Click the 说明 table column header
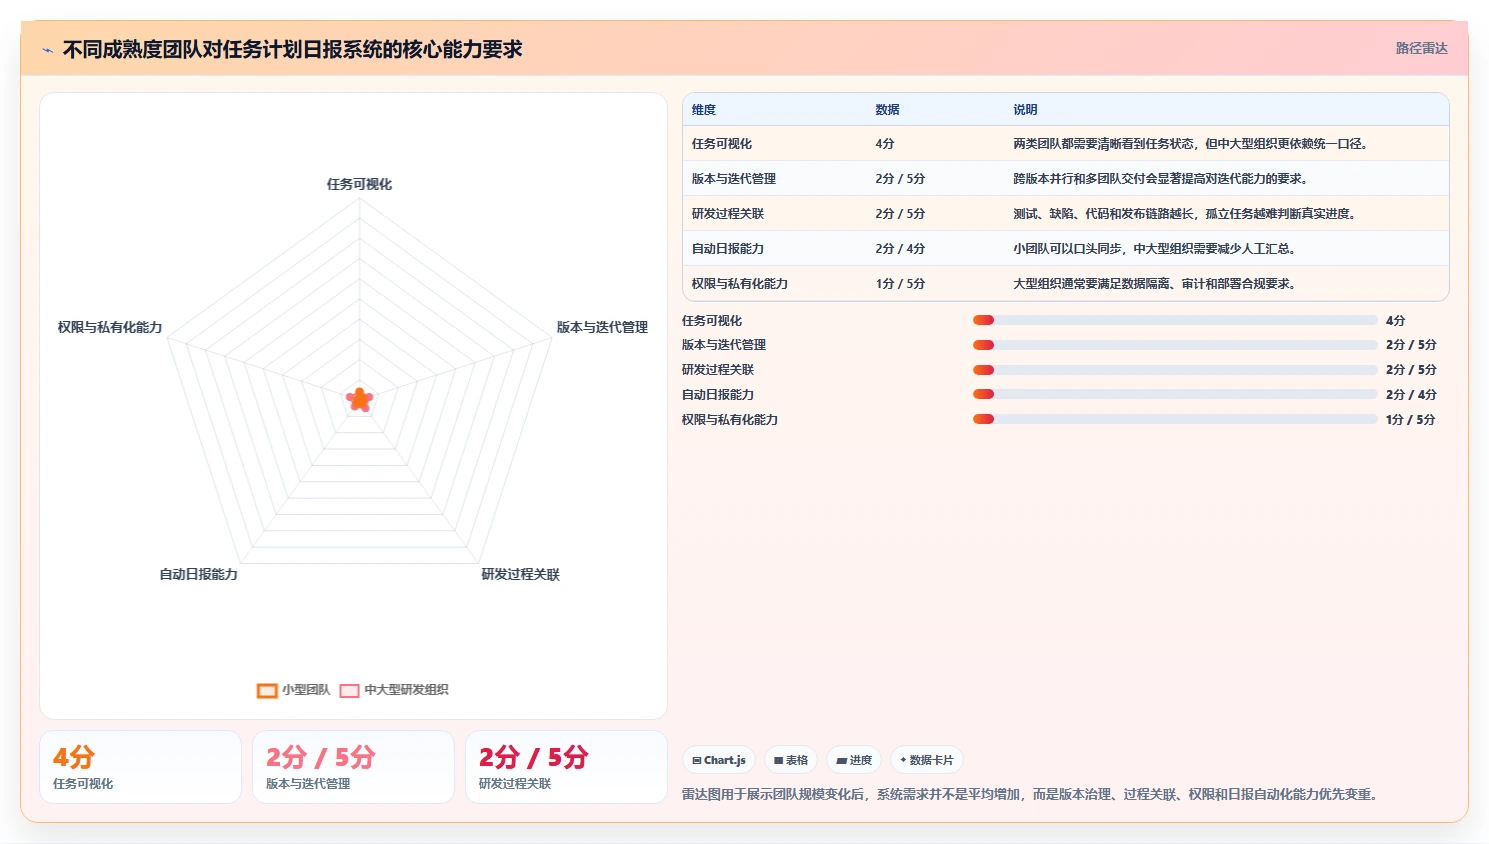Image resolution: width=1489 pixels, height=844 pixels. [x=1025, y=110]
